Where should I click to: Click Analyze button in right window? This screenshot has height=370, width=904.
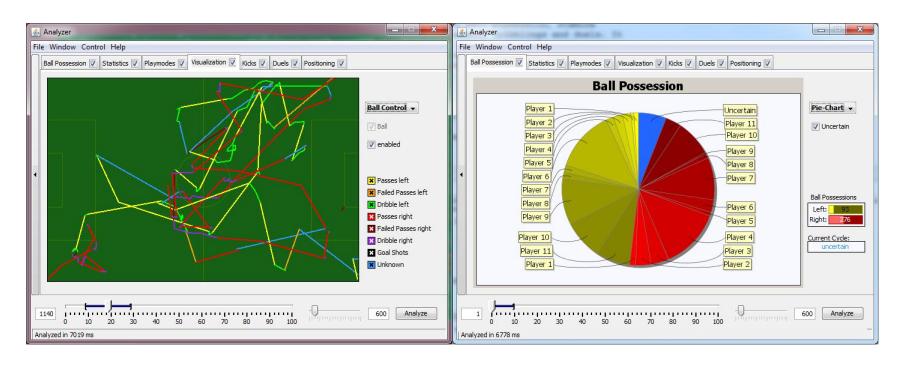pos(842,314)
